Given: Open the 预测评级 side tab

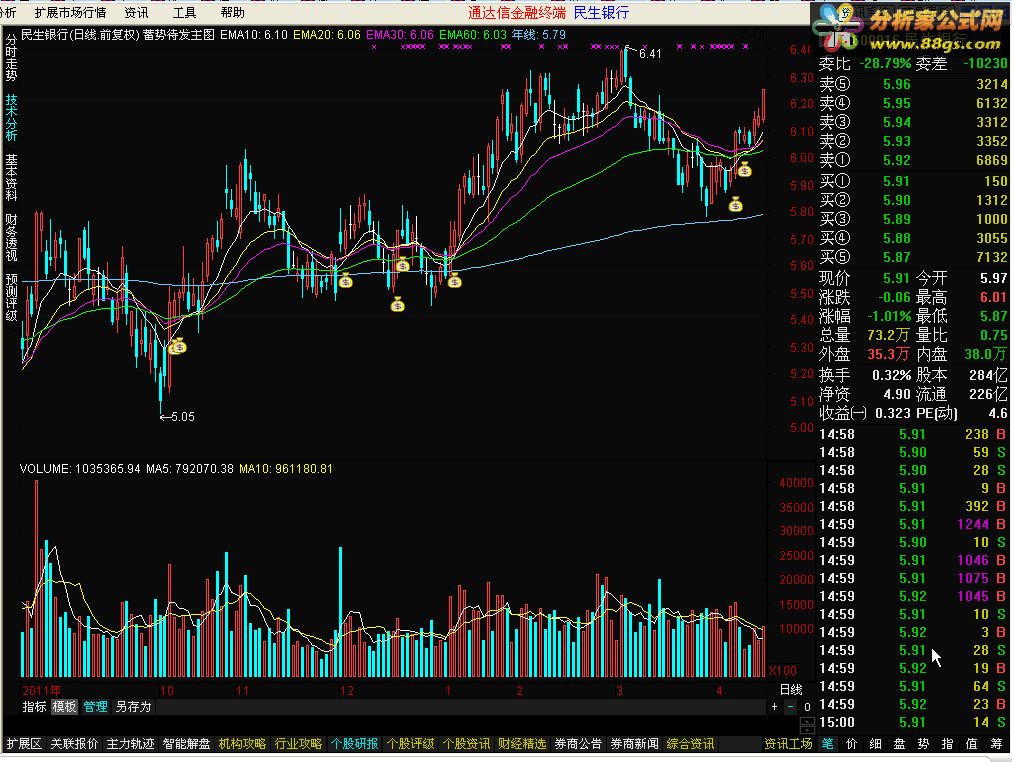Looking at the screenshot, I should coord(11,297).
